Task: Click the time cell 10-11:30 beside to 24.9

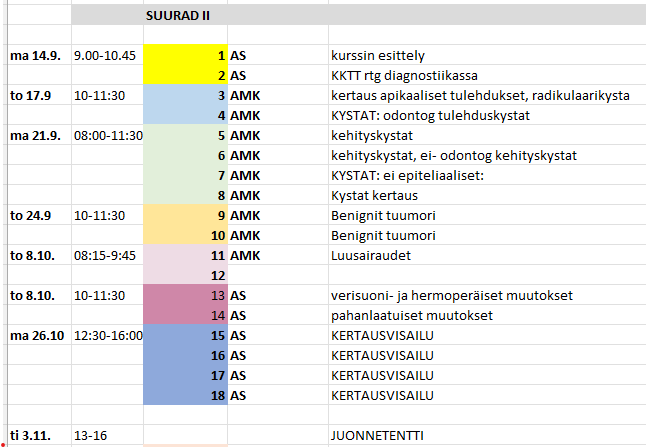Action: coord(108,215)
